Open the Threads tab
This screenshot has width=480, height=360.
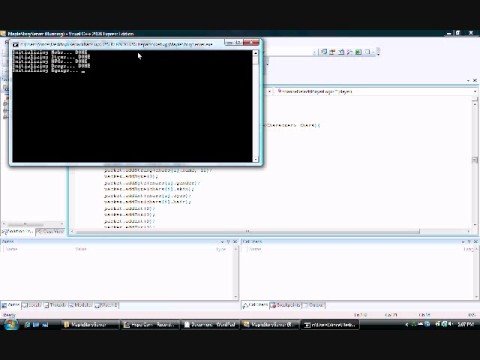[x=55, y=305]
